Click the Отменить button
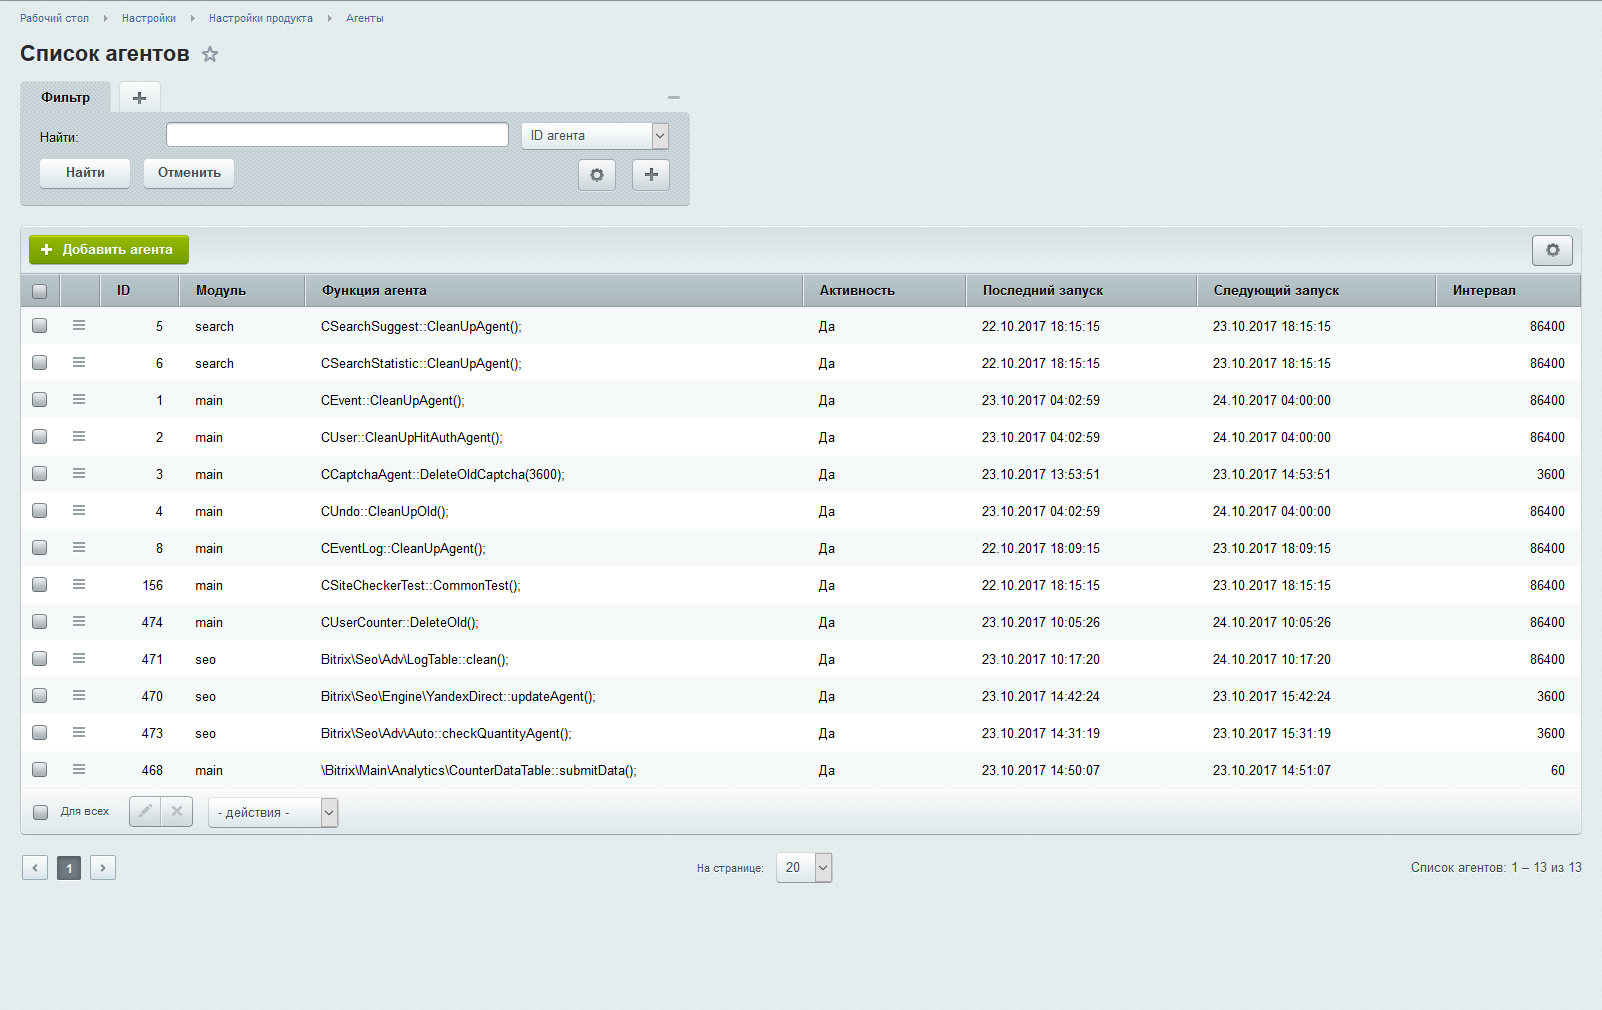The height and width of the screenshot is (1010, 1602). [189, 173]
